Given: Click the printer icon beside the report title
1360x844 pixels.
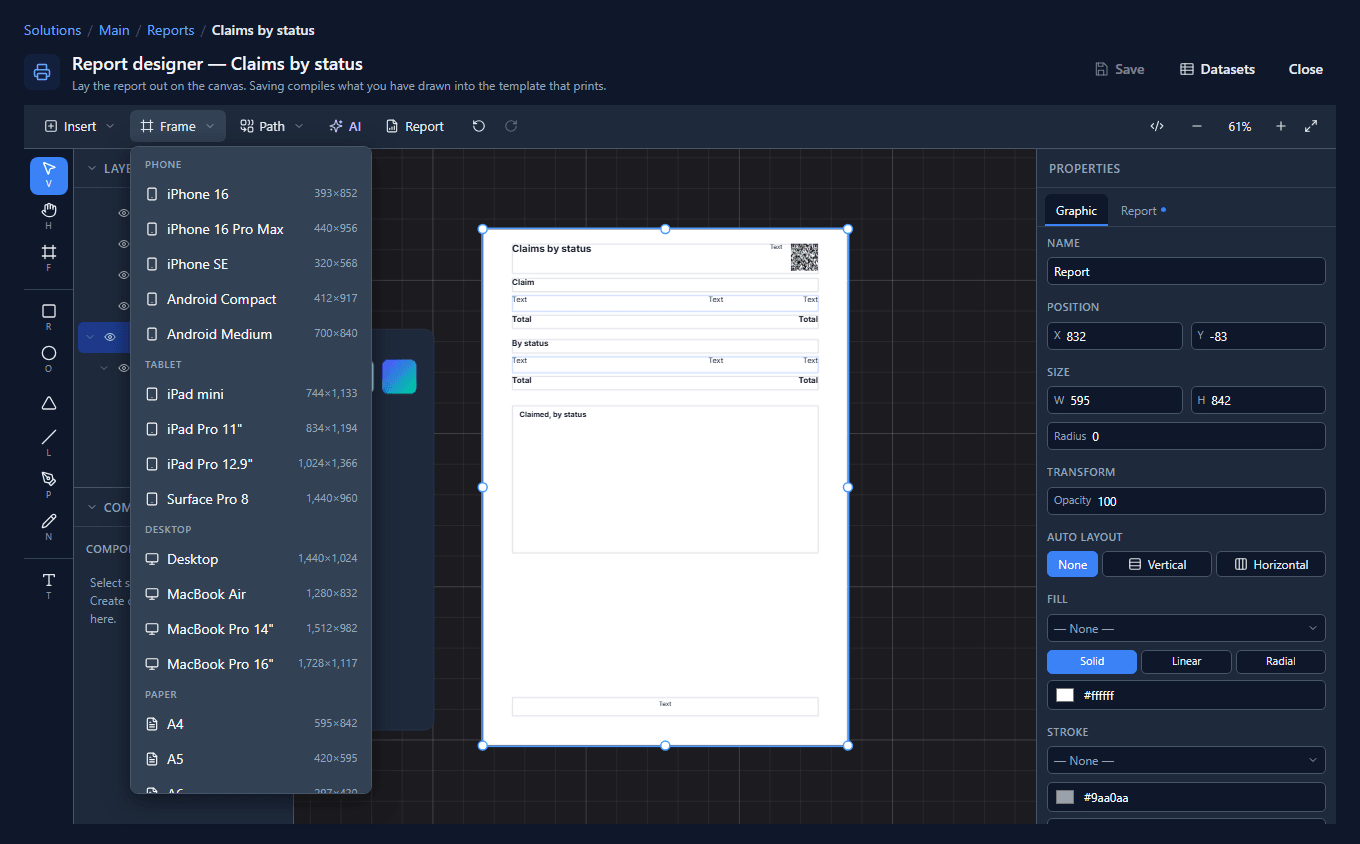Looking at the screenshot, I should [42, 72].
